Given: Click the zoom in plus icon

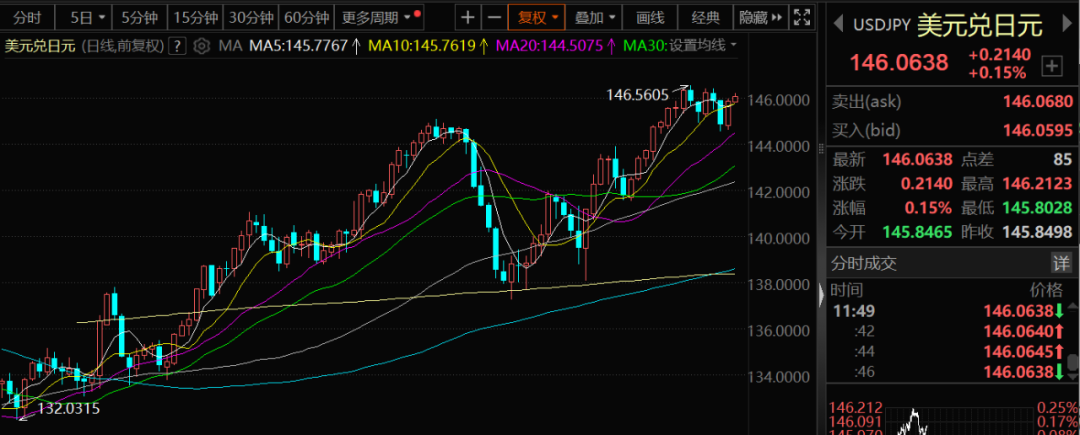Looking at the screenshot, I should coord(468,17).
